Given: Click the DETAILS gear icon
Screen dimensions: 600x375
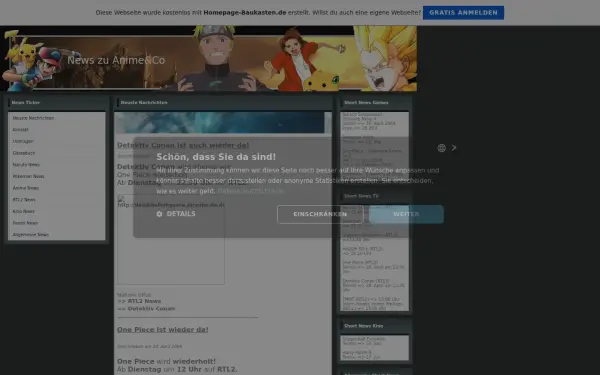Looking at the screenshot, I should (x=160, y=214).
